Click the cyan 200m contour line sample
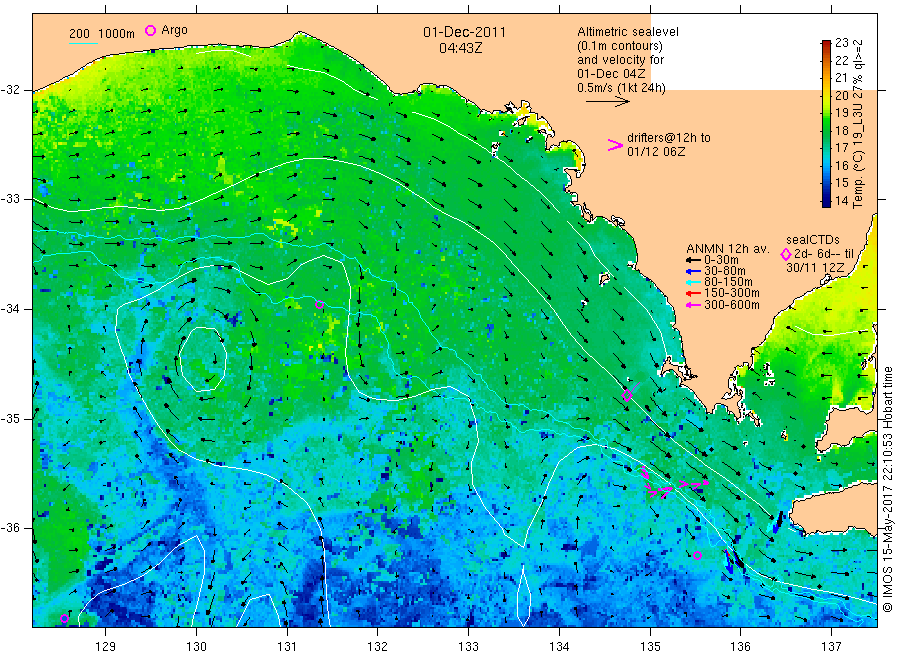The width and height of the screenshot is (900, 660). (x=83, y=43)
